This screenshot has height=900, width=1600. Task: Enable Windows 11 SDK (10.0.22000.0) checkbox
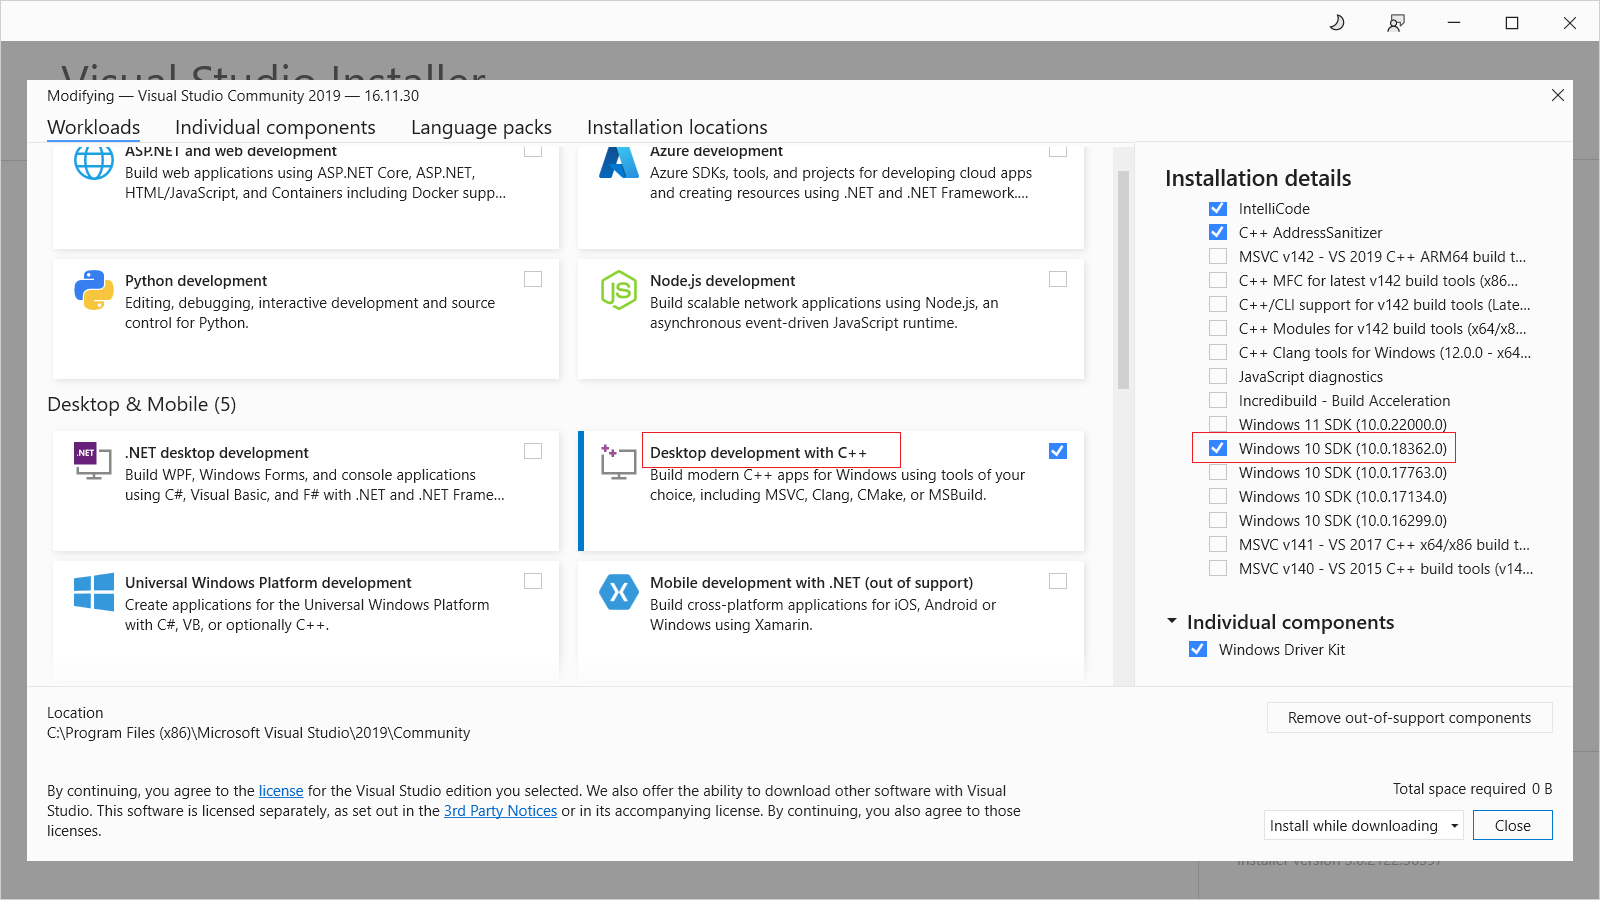[1218, 424]
